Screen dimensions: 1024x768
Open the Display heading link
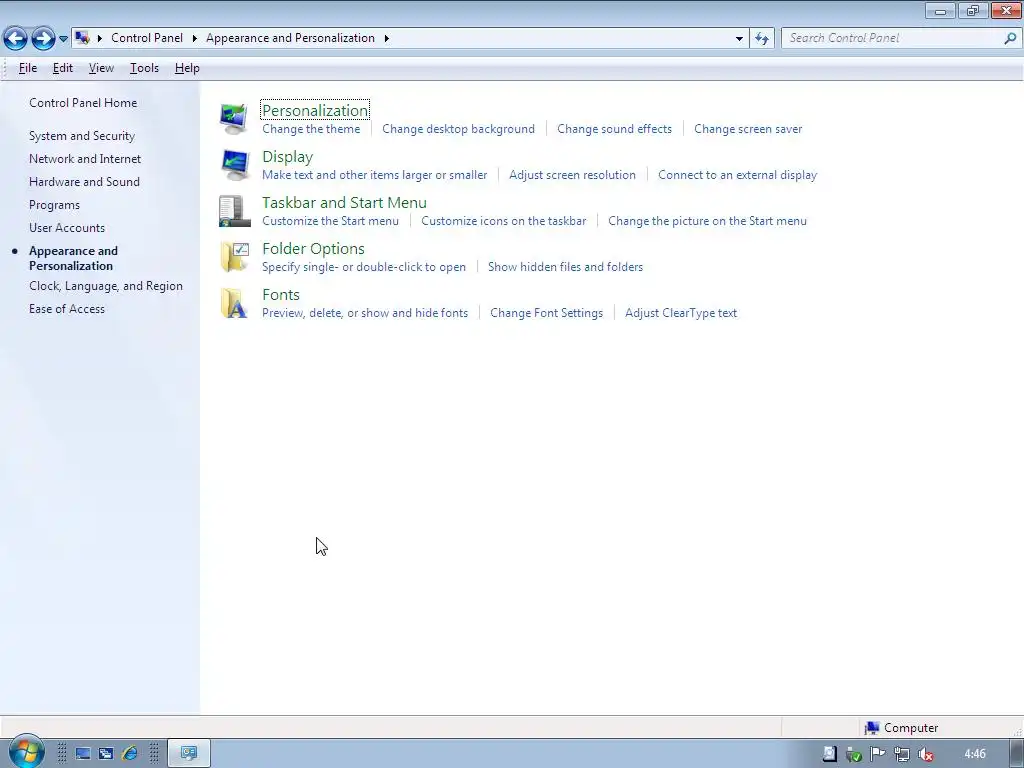point(287,157)
